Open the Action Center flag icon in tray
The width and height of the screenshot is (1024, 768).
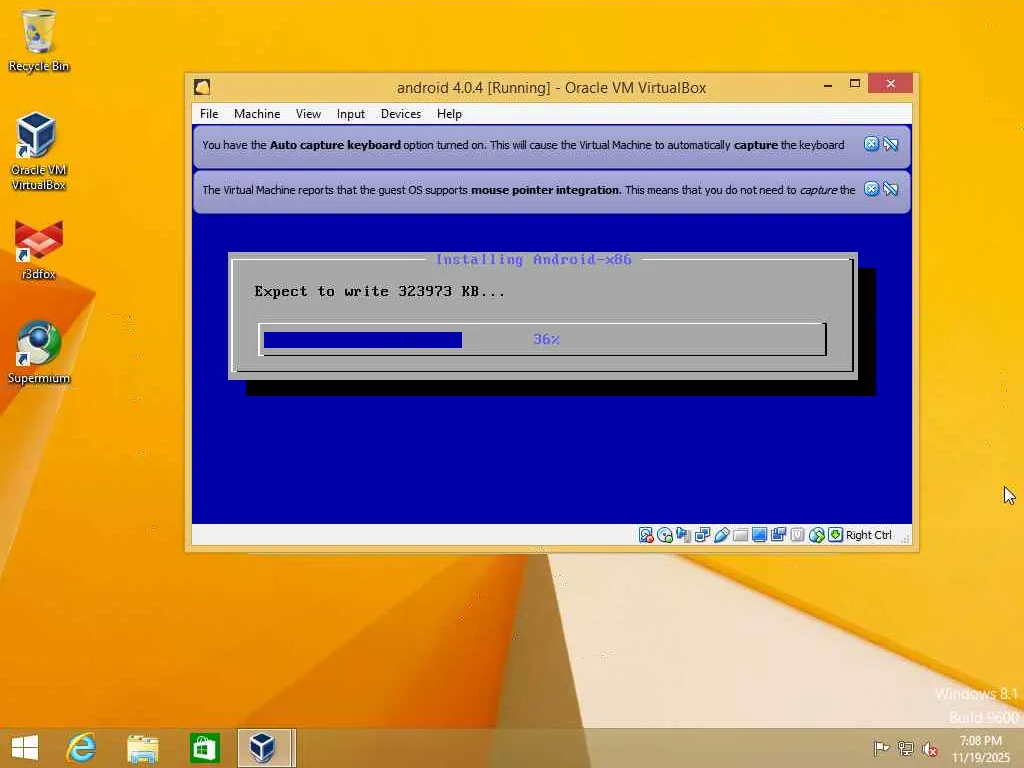(x=881, y=748)
